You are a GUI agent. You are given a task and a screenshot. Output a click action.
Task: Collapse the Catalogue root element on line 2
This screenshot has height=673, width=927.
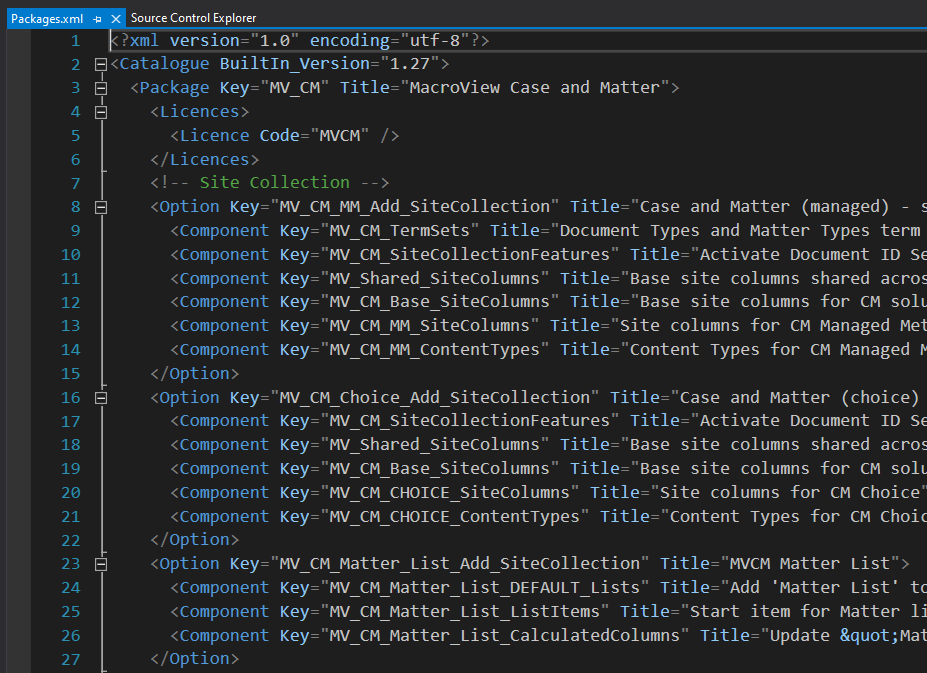[102, 63]
